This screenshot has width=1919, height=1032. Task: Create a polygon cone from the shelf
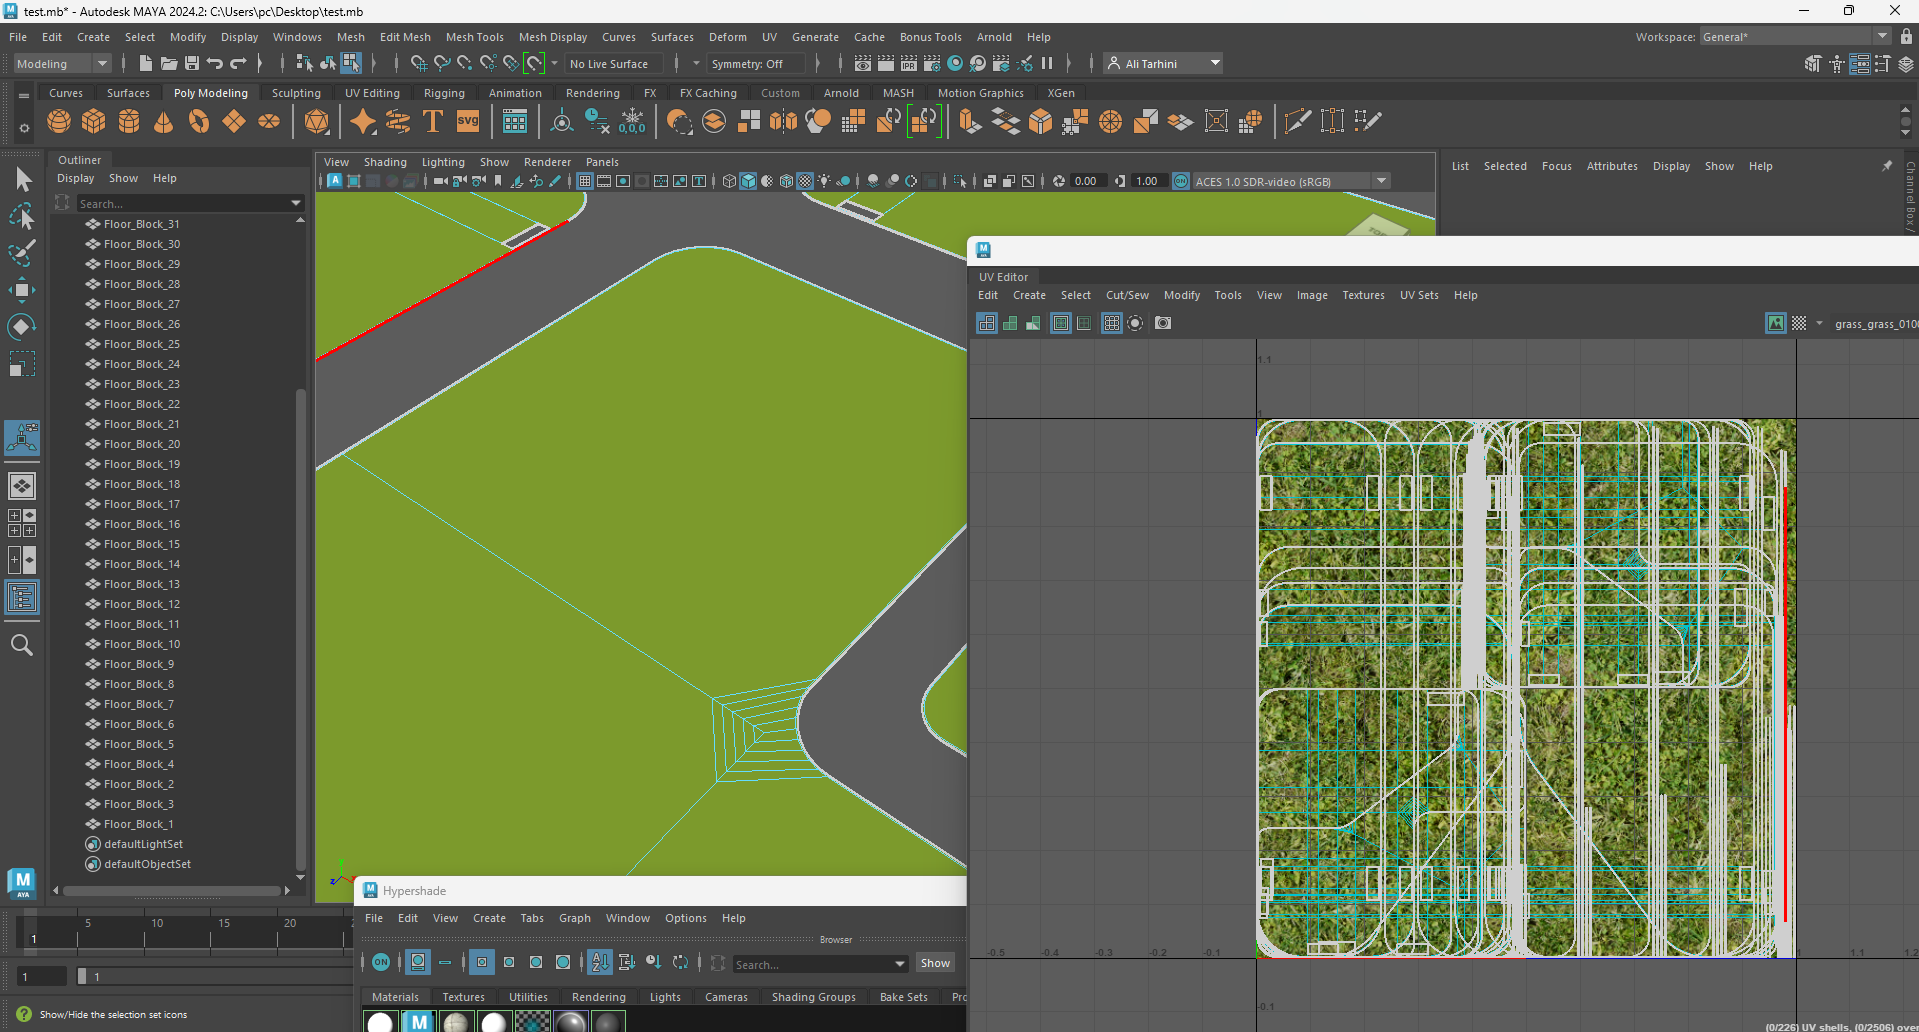coord(164,121)
